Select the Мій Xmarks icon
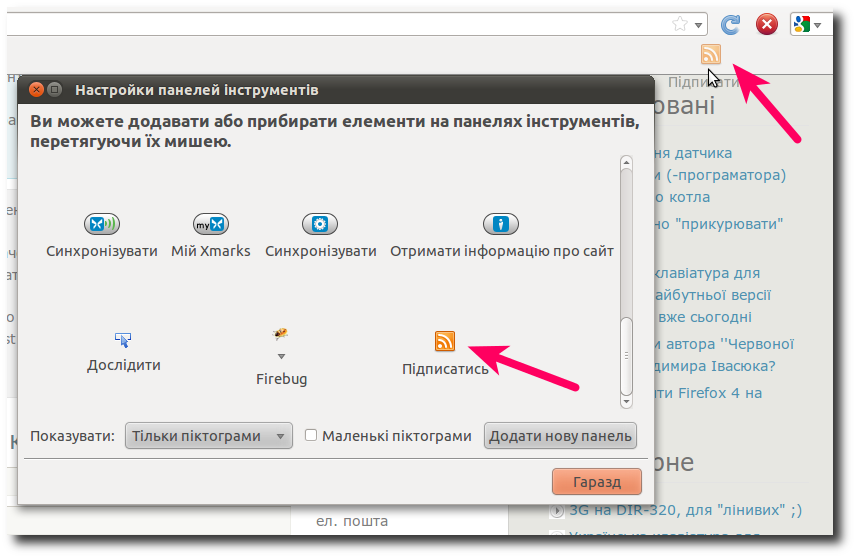The height and width of the screenshot is (558, 856). (x=211, y=224)
